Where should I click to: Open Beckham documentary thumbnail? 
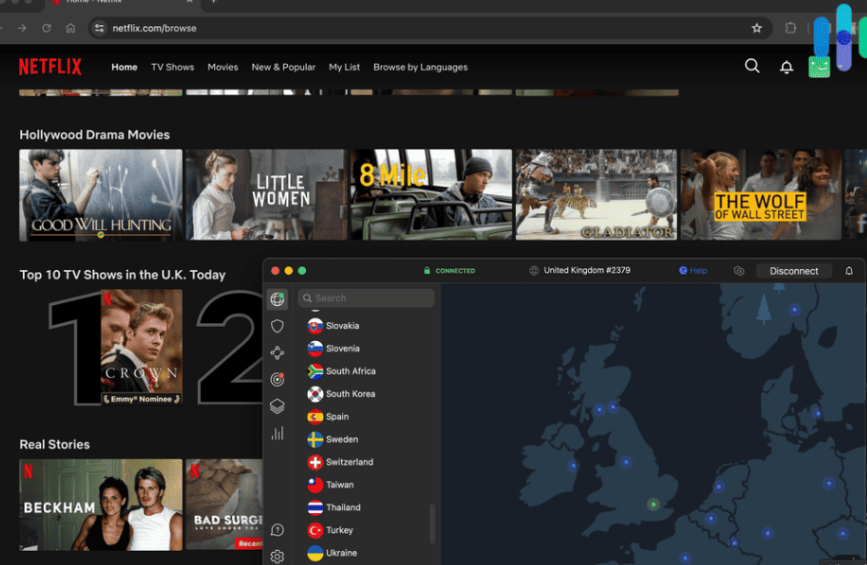point(101,505)
